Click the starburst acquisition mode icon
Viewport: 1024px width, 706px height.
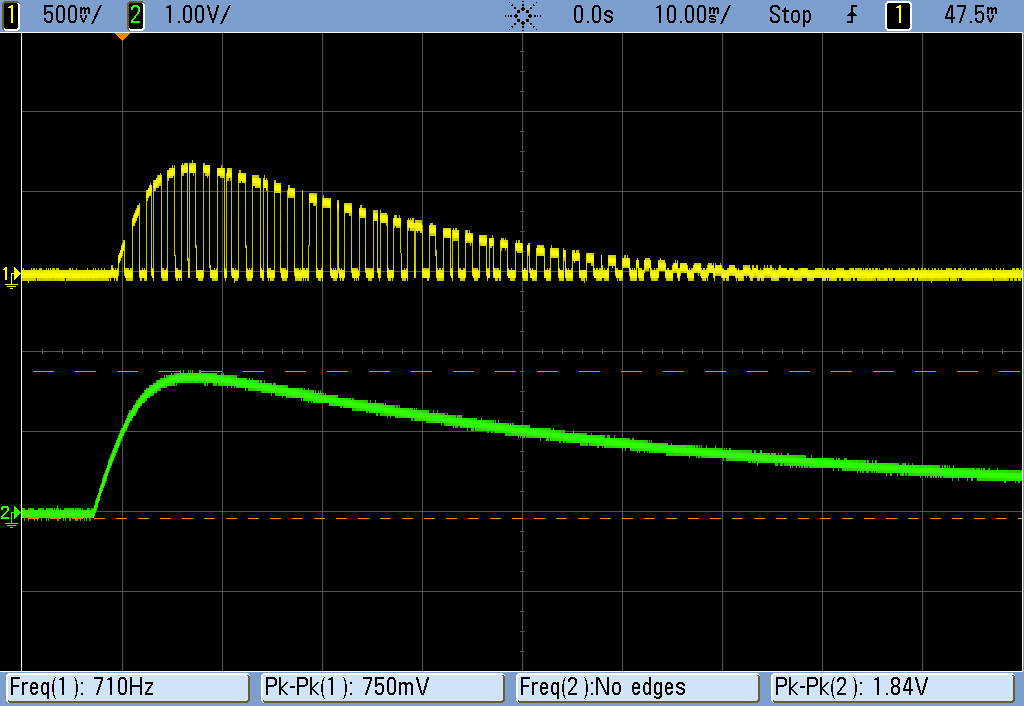[x=523, y=15]
